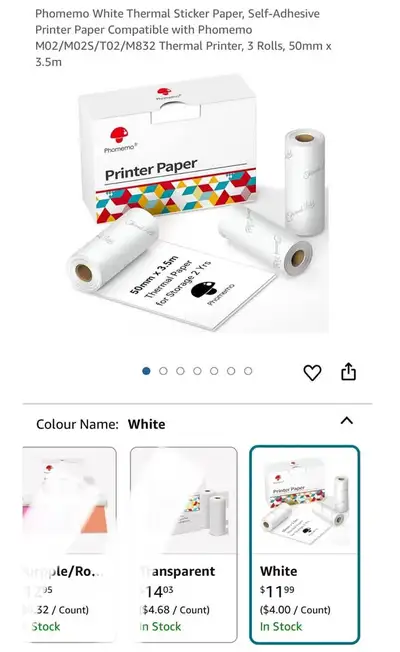Go to second image carousel dot
Image resolution: width=400 pixels, height=652 pixels.
click(163, 371)
